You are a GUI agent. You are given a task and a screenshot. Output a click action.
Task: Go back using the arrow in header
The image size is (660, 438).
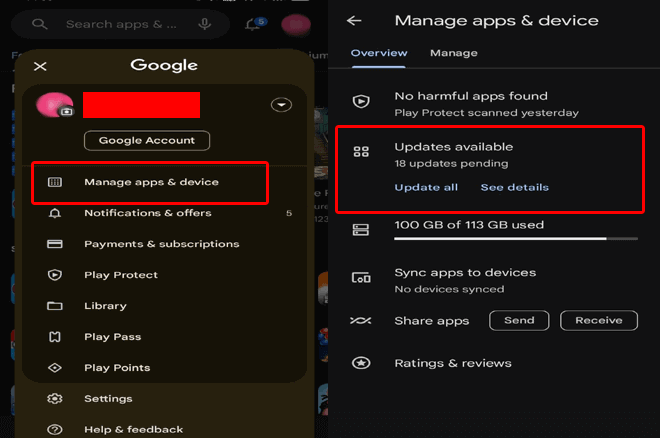coord(354,21)
